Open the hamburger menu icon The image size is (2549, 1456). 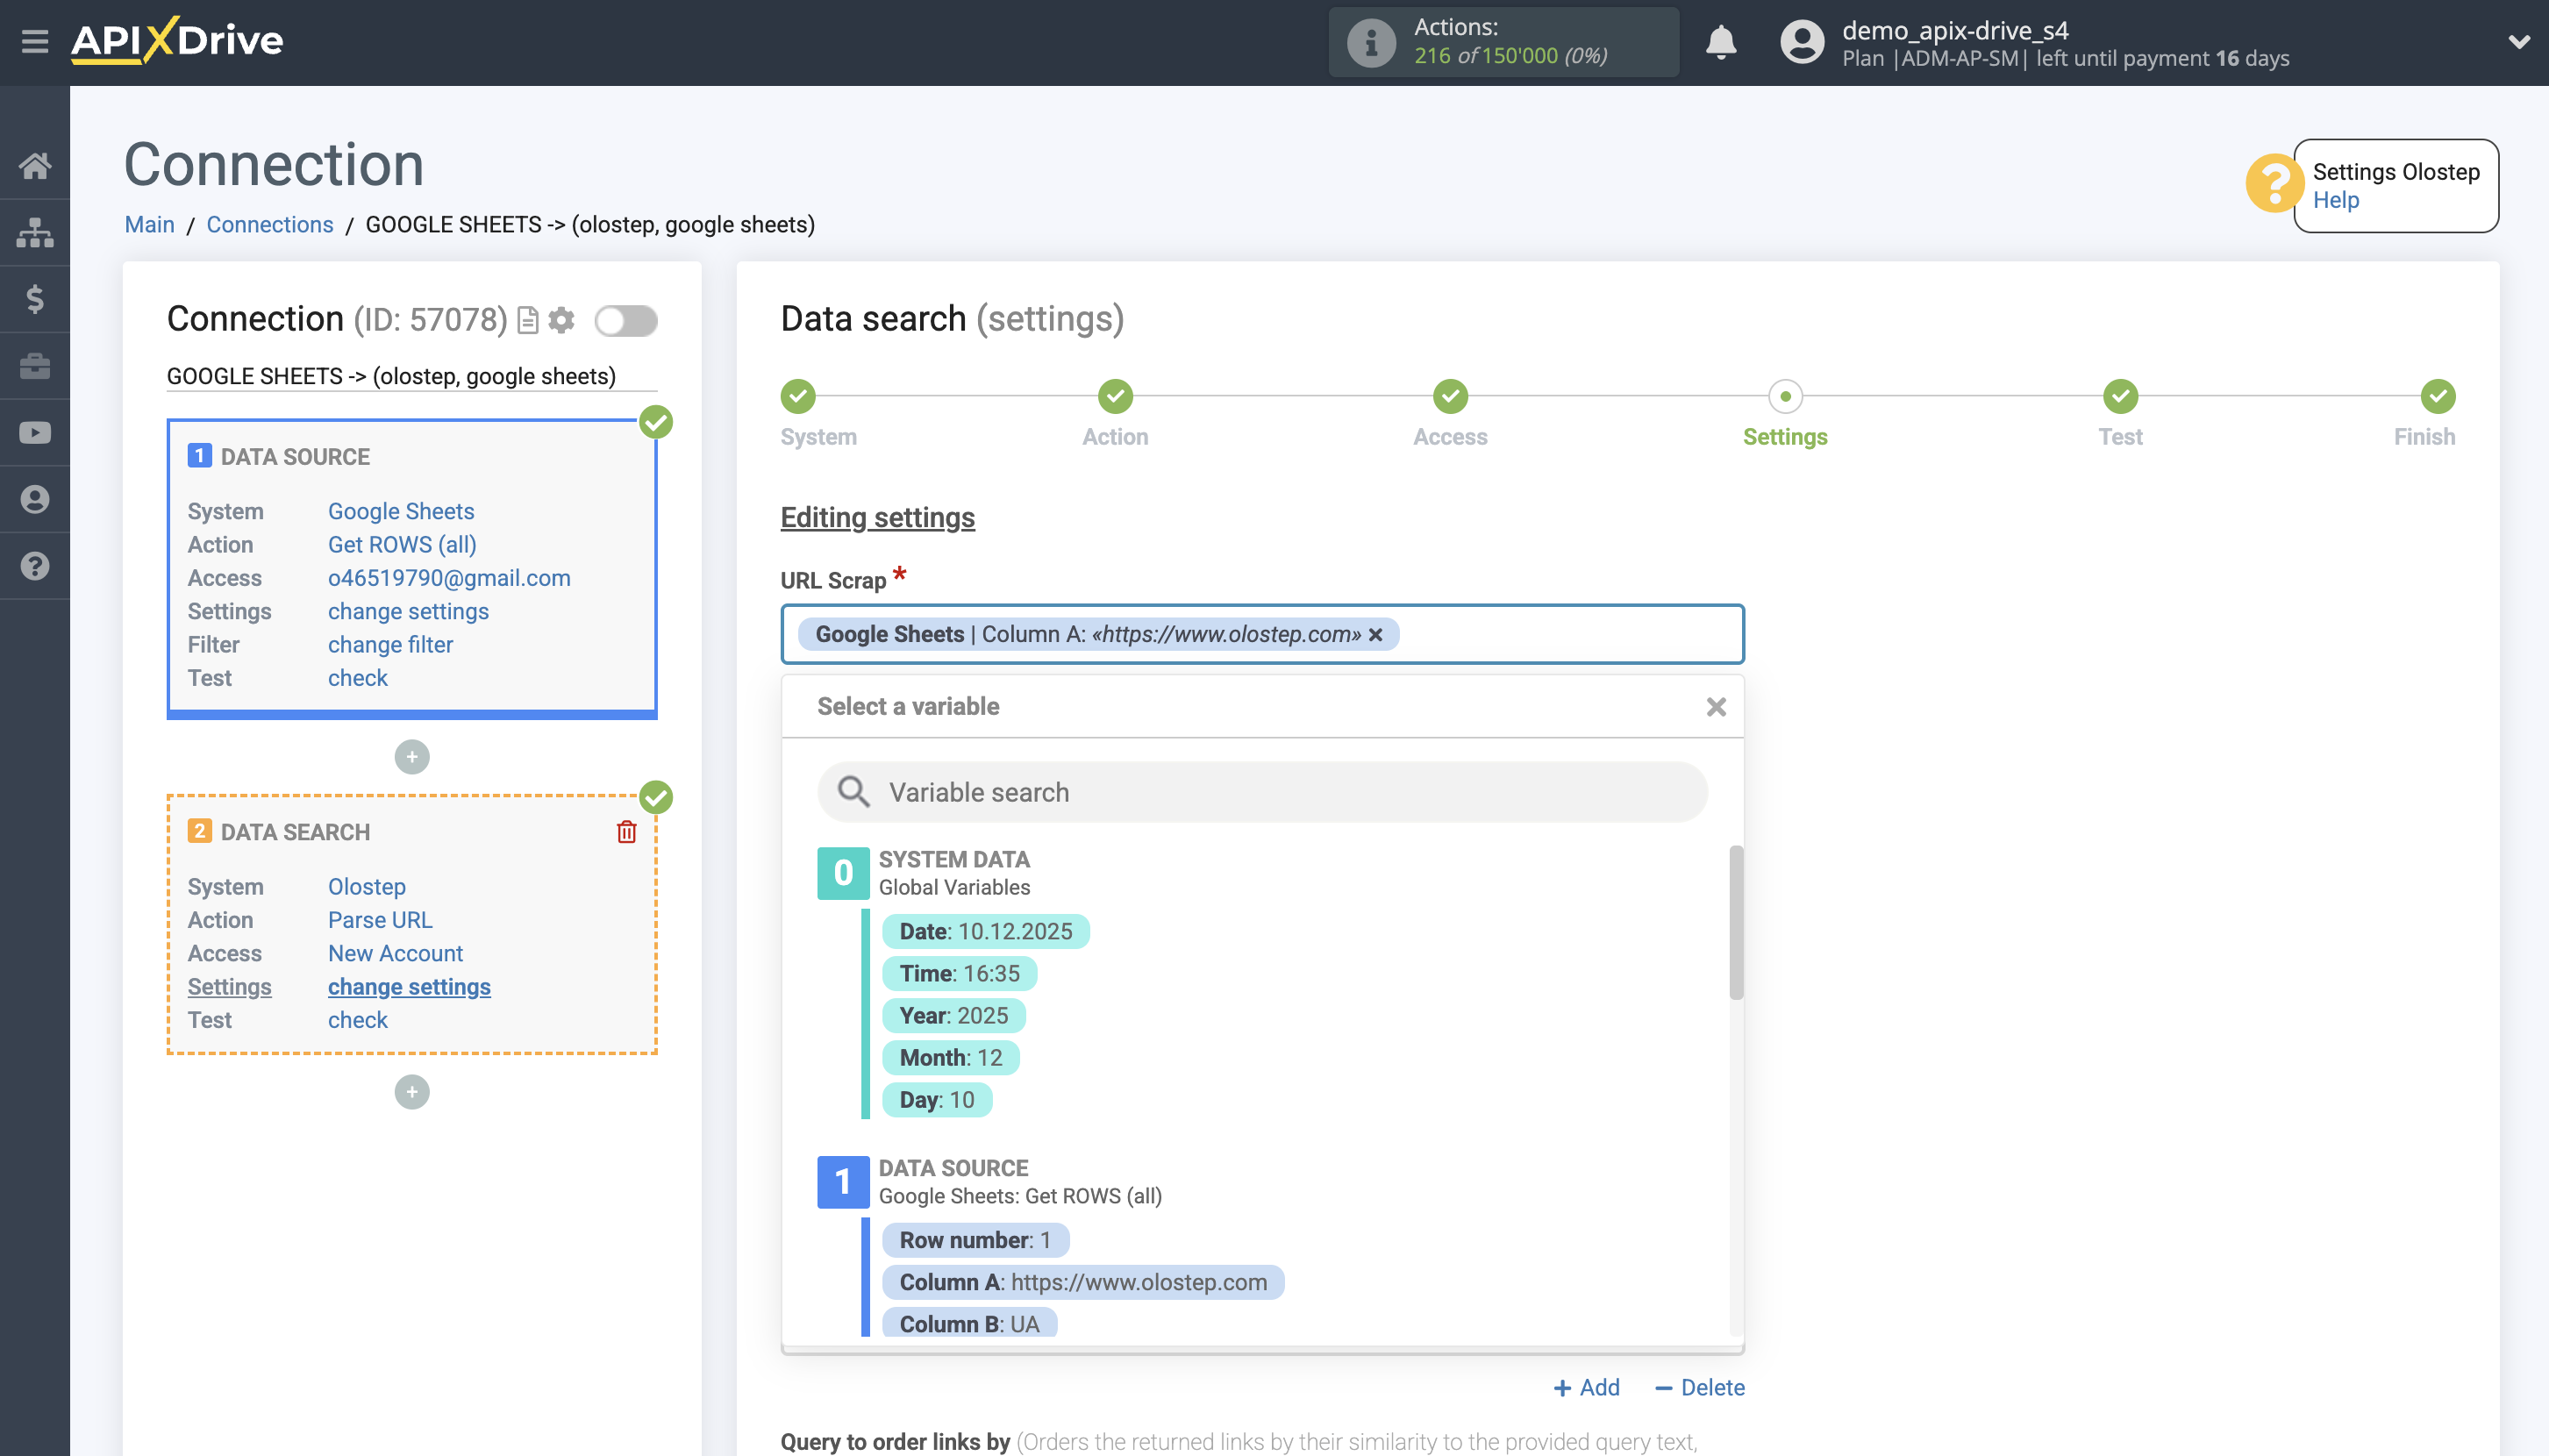coord(35,42)
